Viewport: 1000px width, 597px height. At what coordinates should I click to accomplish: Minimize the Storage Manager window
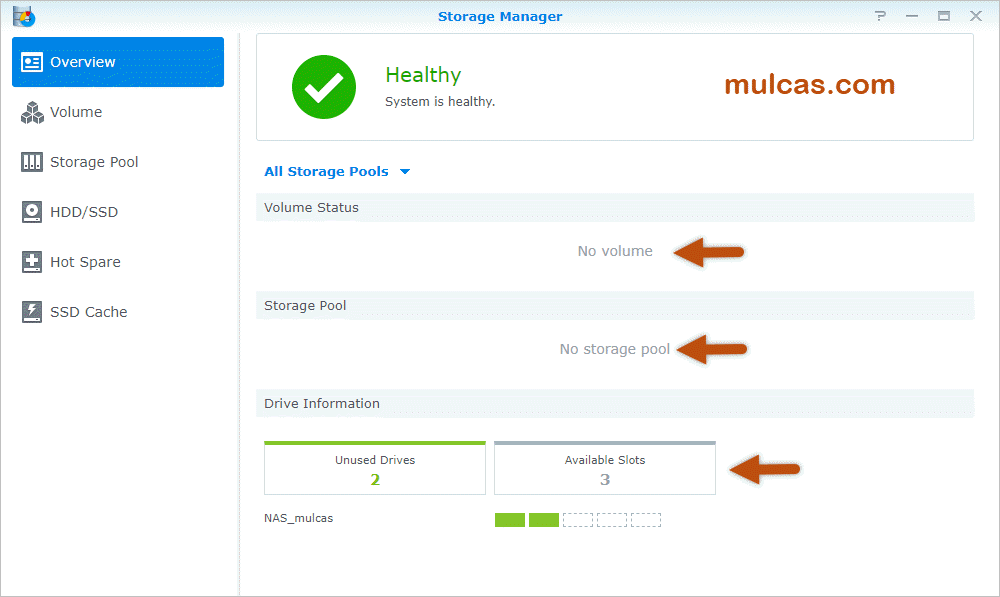912,16
